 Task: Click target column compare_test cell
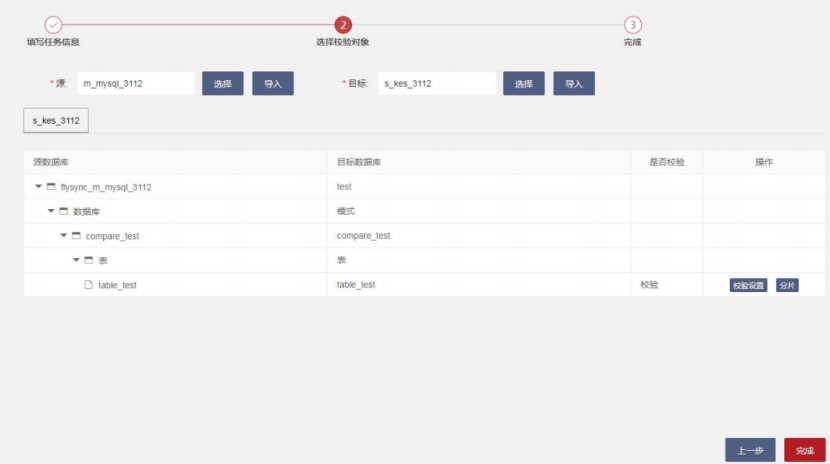(x=364, y=235)
